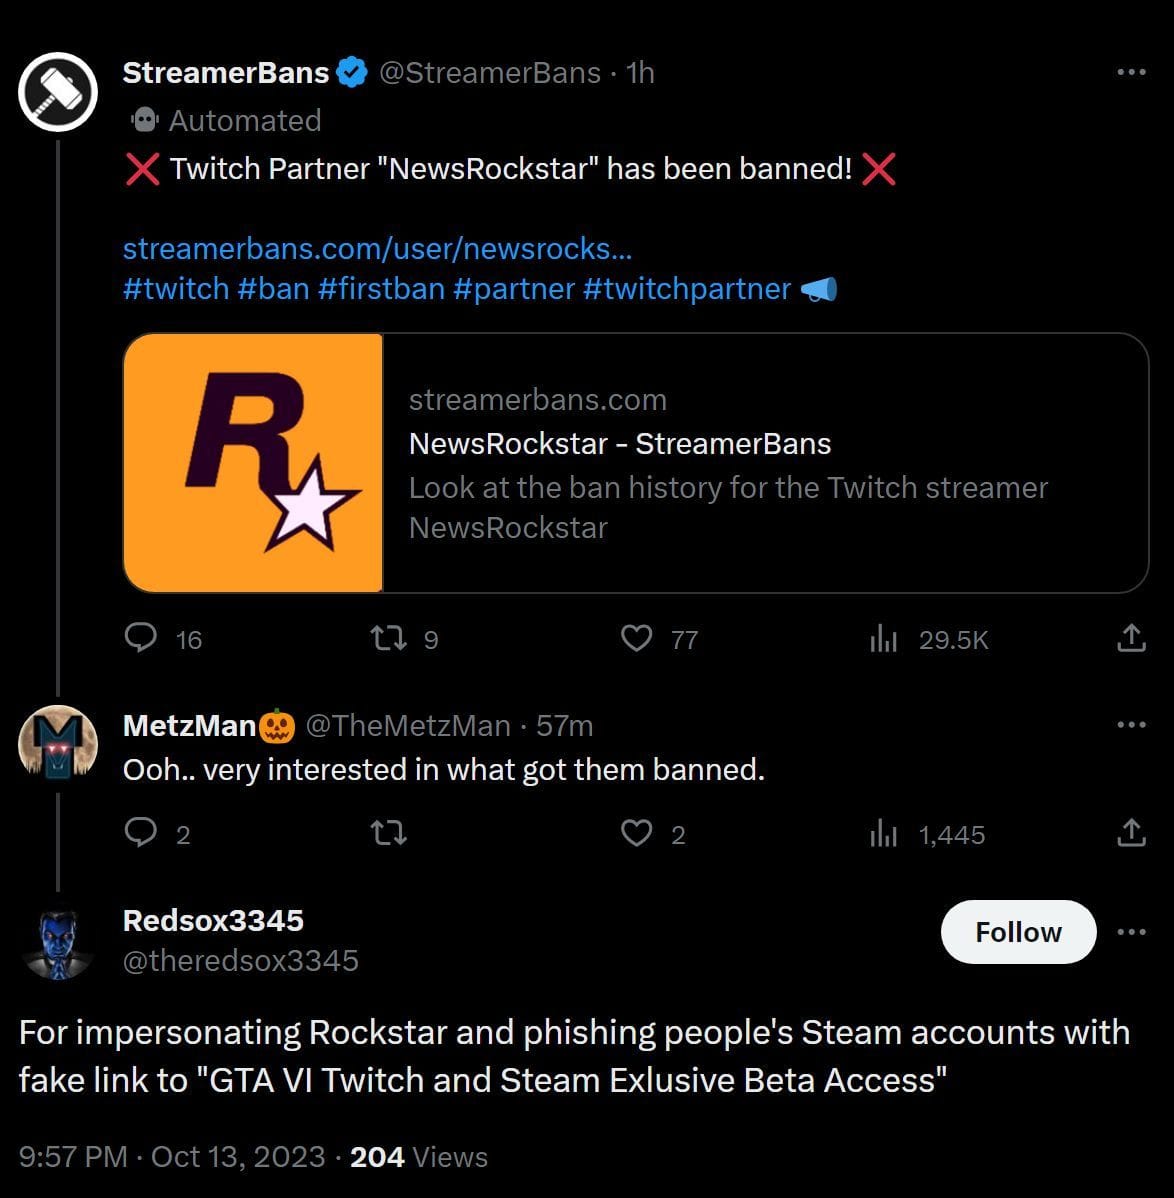Screen dimensions: 1174x1198
Task: Click the reply icon on MetzMan's comment
Action: 141,831
